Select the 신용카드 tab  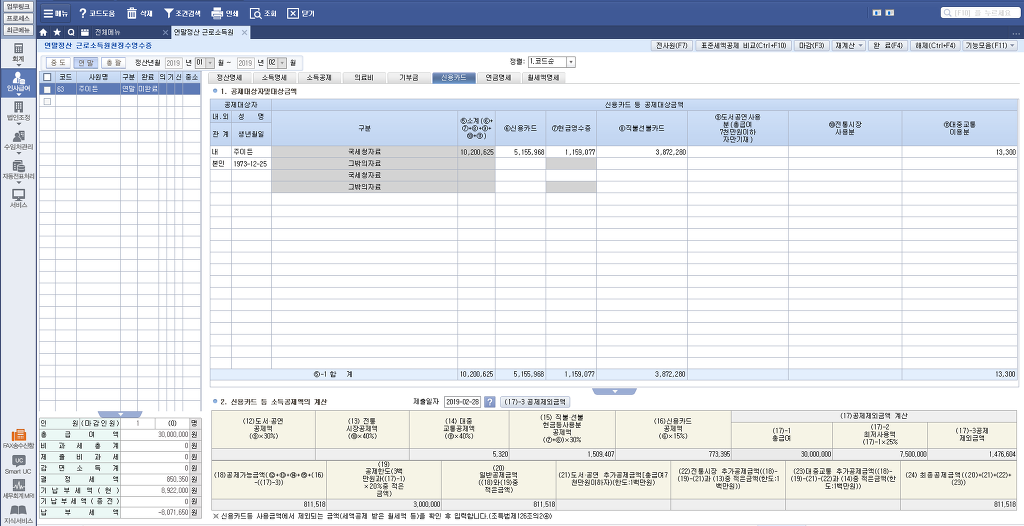[453, 78]
